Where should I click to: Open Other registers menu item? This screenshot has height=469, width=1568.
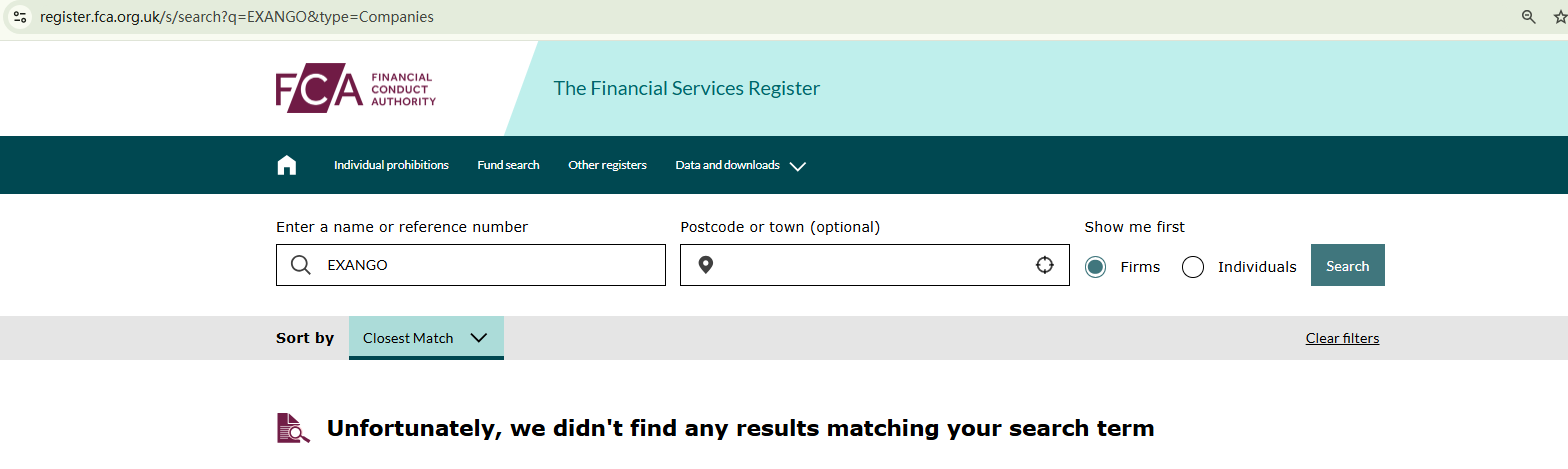[607, 165]
